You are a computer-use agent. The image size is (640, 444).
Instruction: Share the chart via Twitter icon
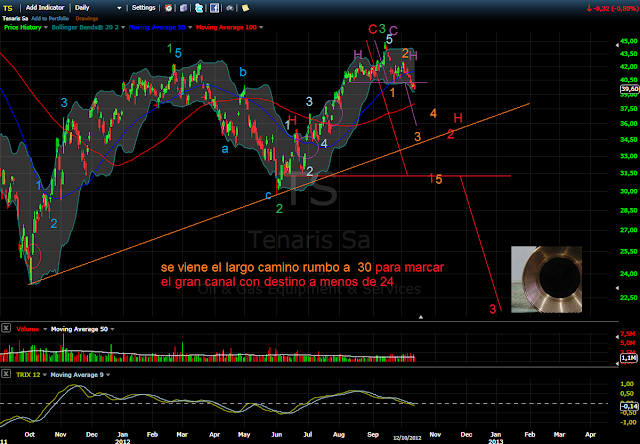click(x=199, y=8)
